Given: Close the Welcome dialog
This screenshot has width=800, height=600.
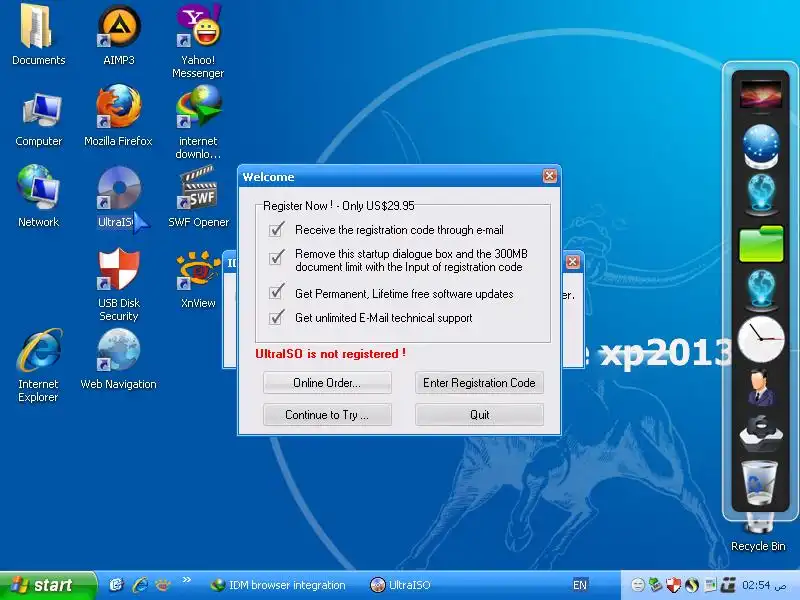Looking at the screenshot, I should (549, 176).
